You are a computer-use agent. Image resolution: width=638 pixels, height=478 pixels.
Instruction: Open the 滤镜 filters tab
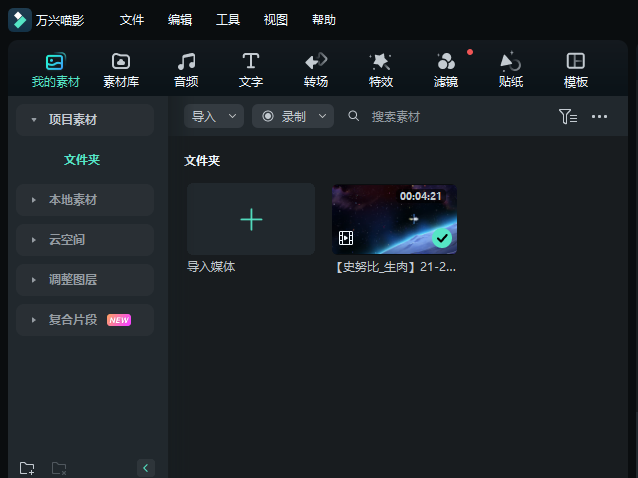click(x=446, y=70)
